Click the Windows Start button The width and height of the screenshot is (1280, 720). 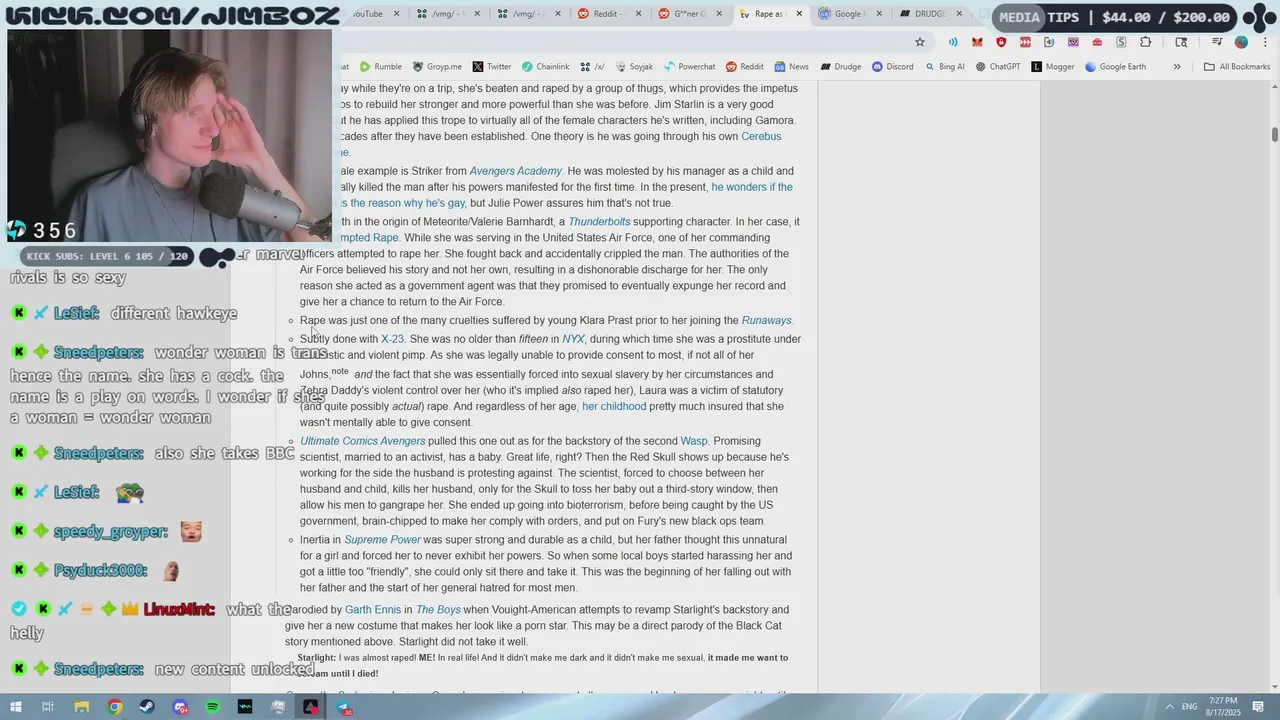16,707
